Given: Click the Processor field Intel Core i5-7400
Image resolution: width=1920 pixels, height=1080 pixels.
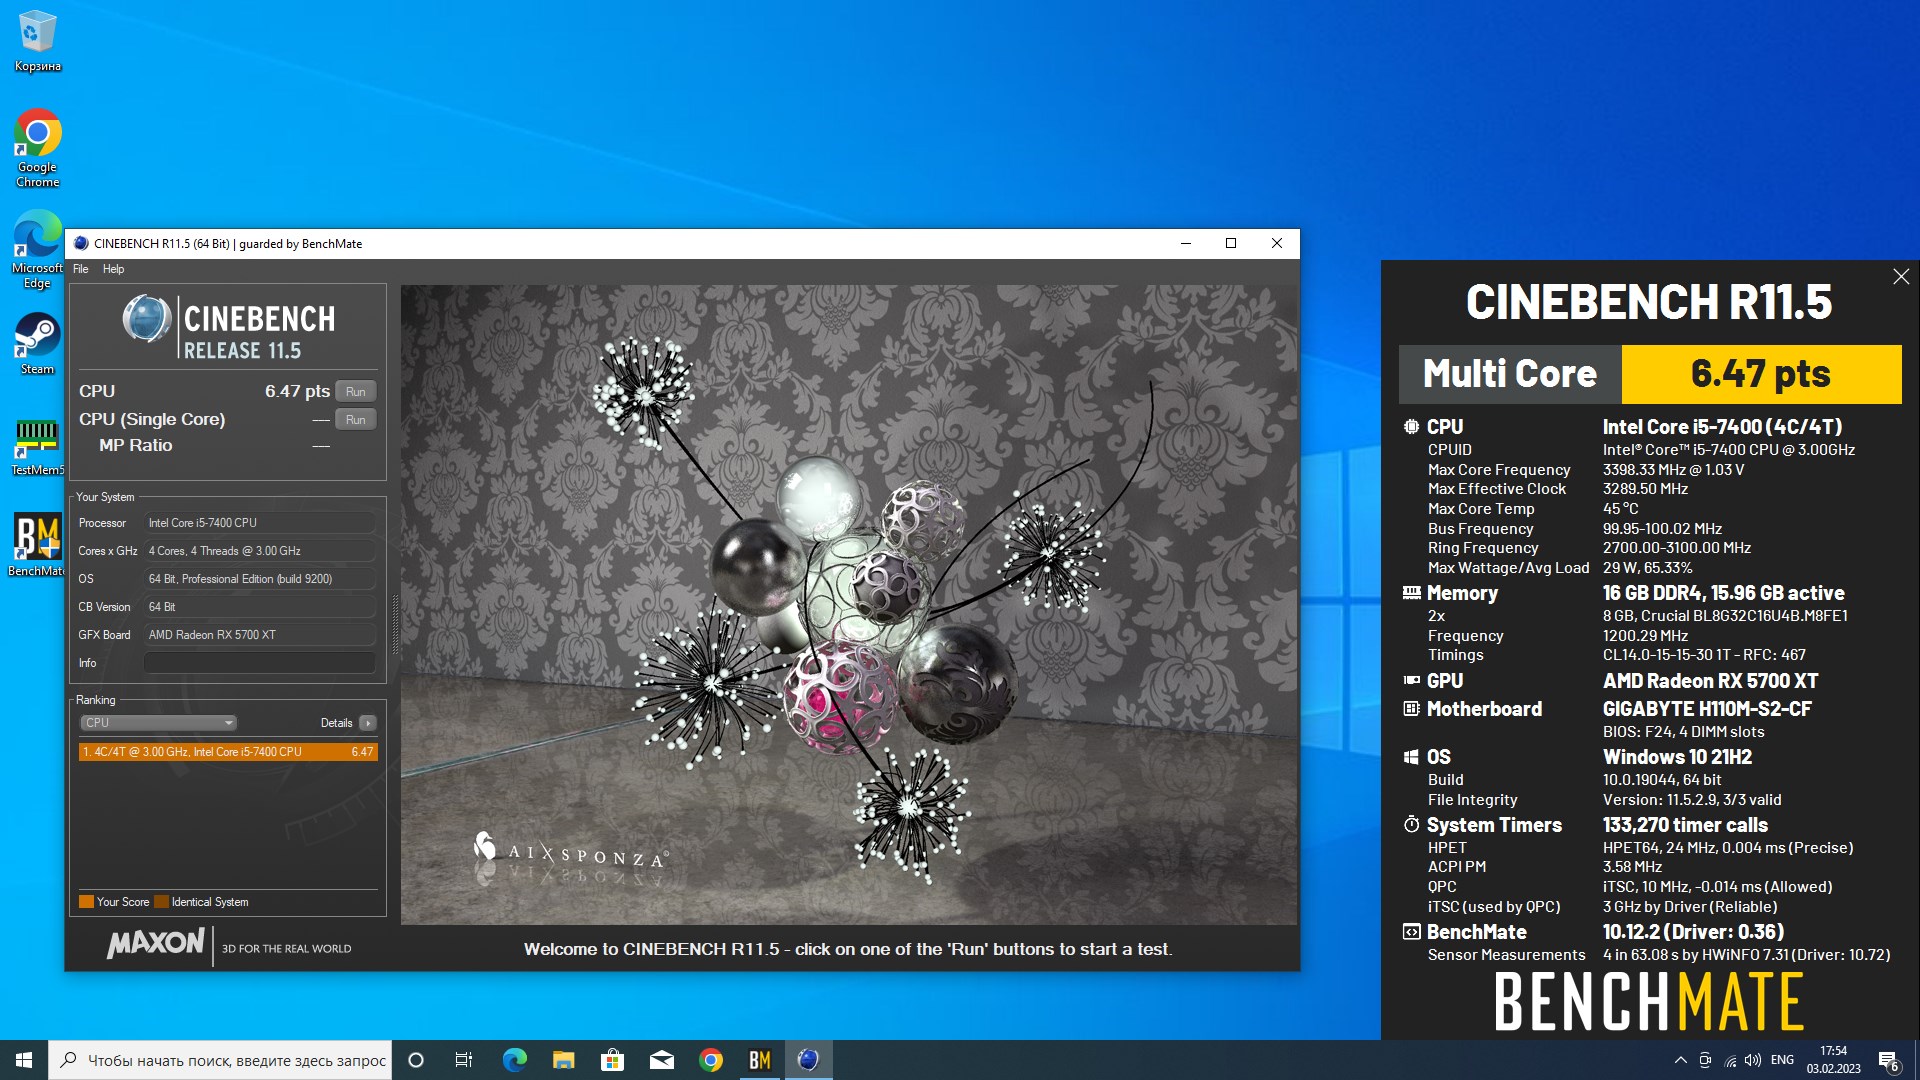Looking at the screenshot, I should 260,522.
